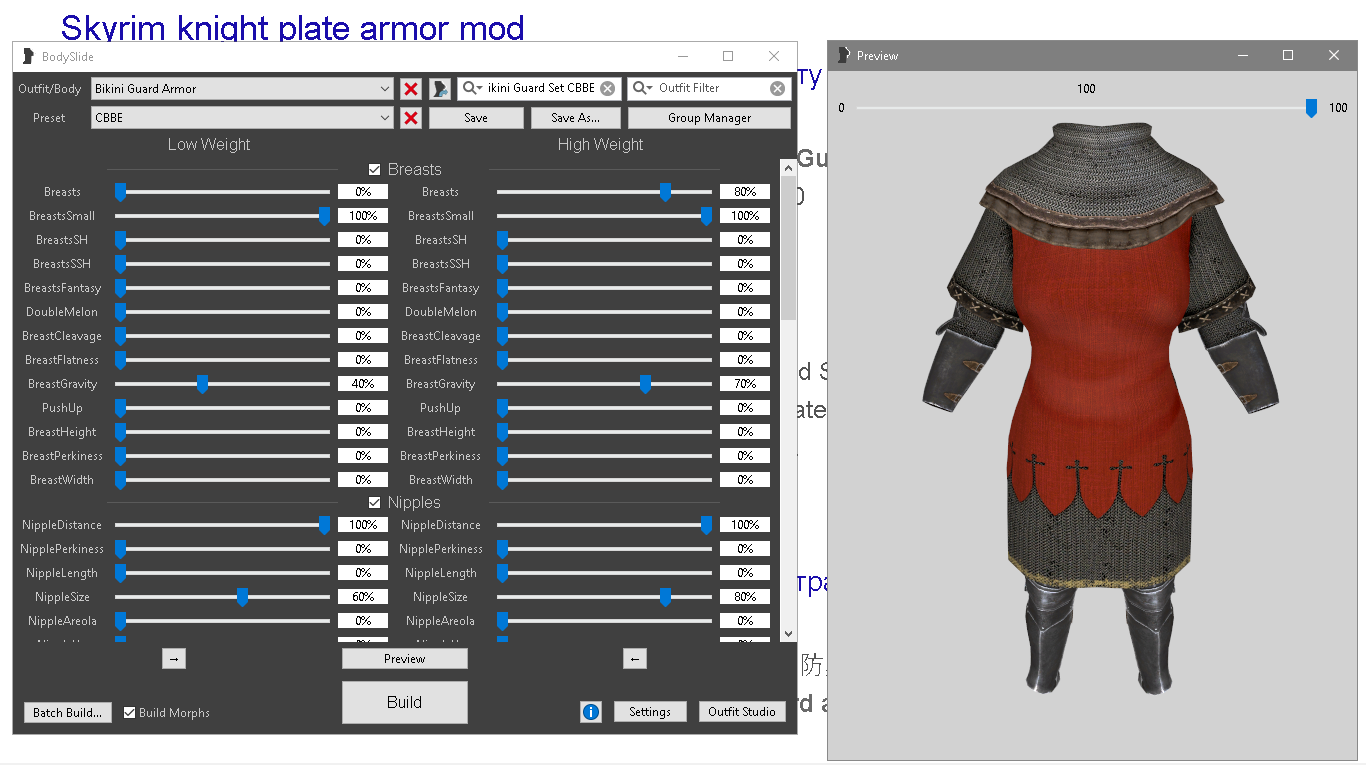
Task: Open the Group Manager
Action: pos(709,118)
